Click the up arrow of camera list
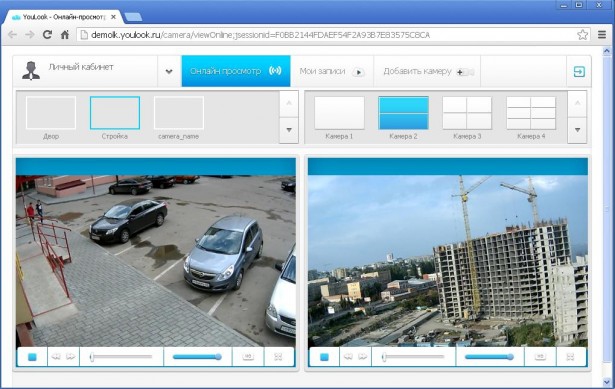615x389 pixels. pyautogui.click(x=289, y=104)
